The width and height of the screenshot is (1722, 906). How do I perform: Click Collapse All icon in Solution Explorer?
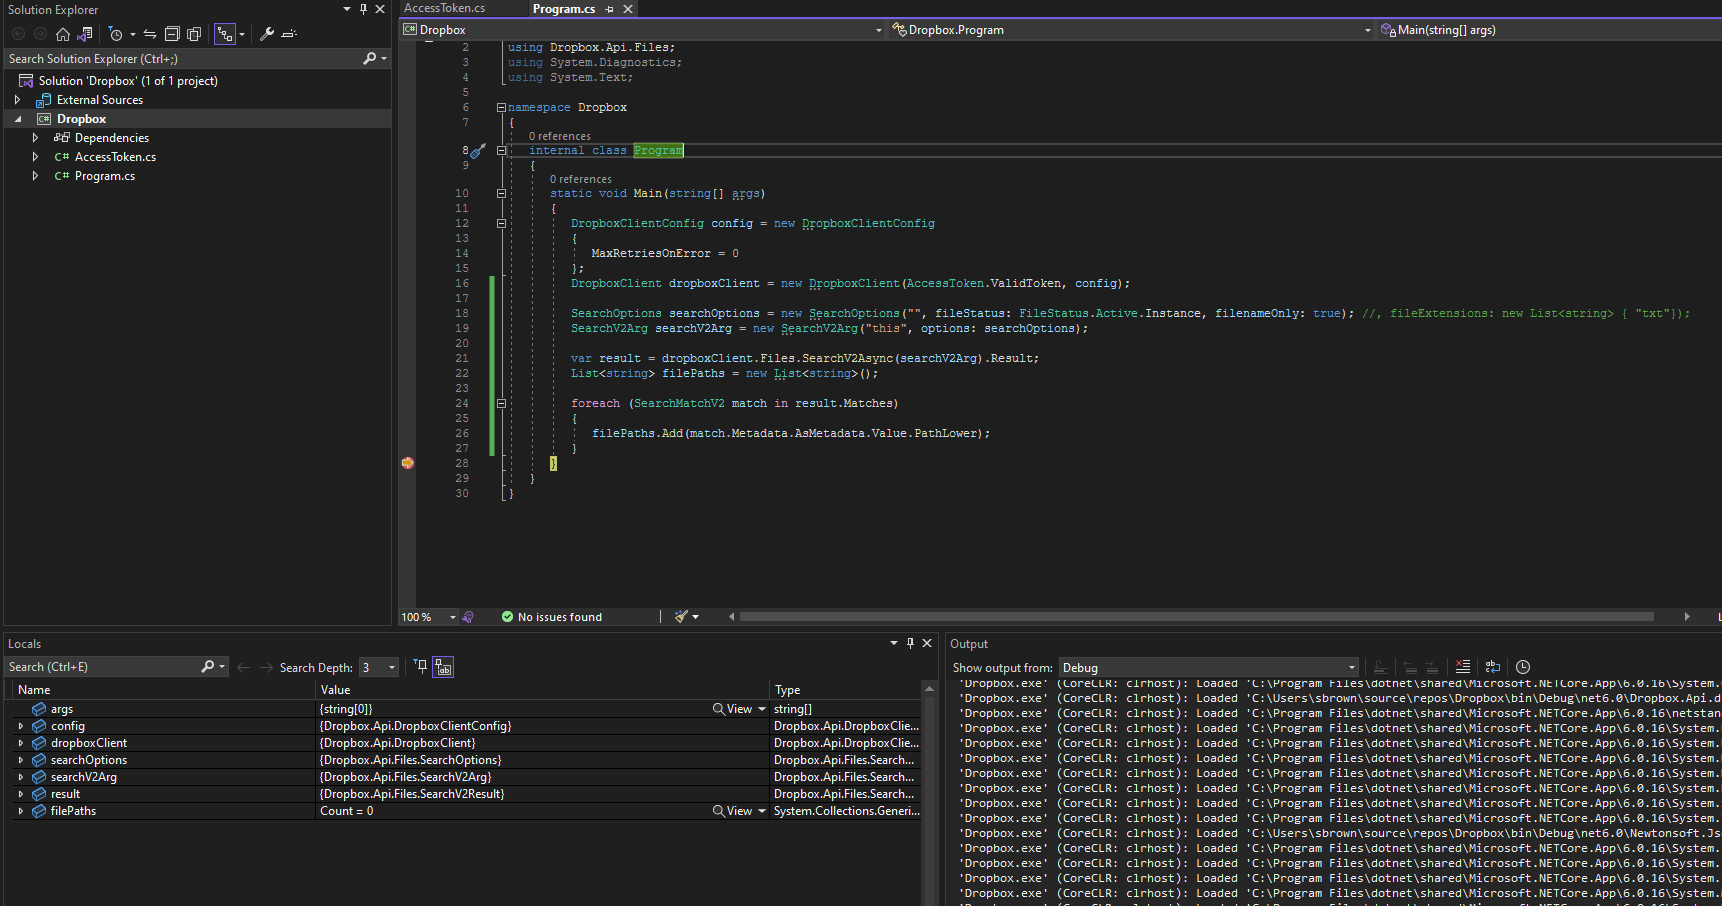(172, 34)
